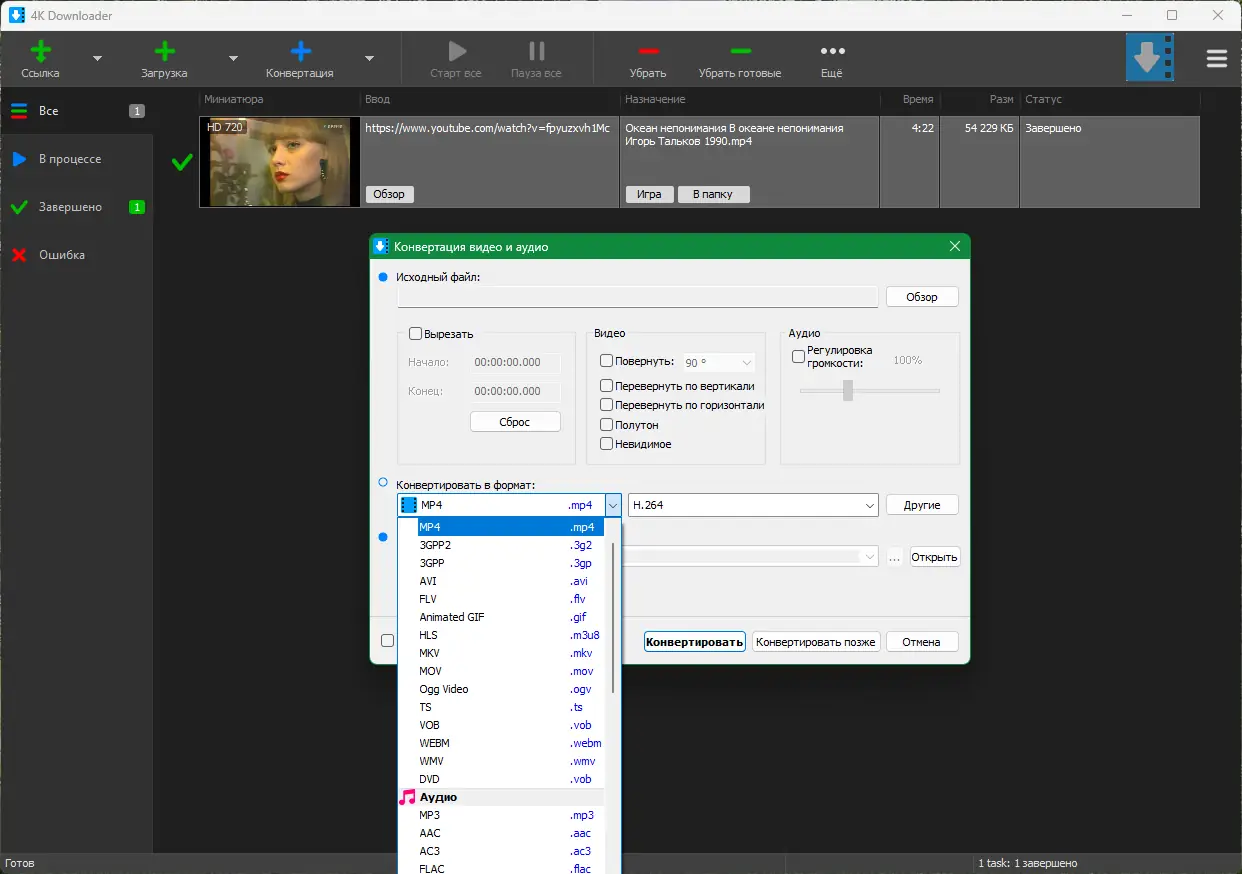Click the Отмена button
The image size is (1242, 874).
(921, 642)
